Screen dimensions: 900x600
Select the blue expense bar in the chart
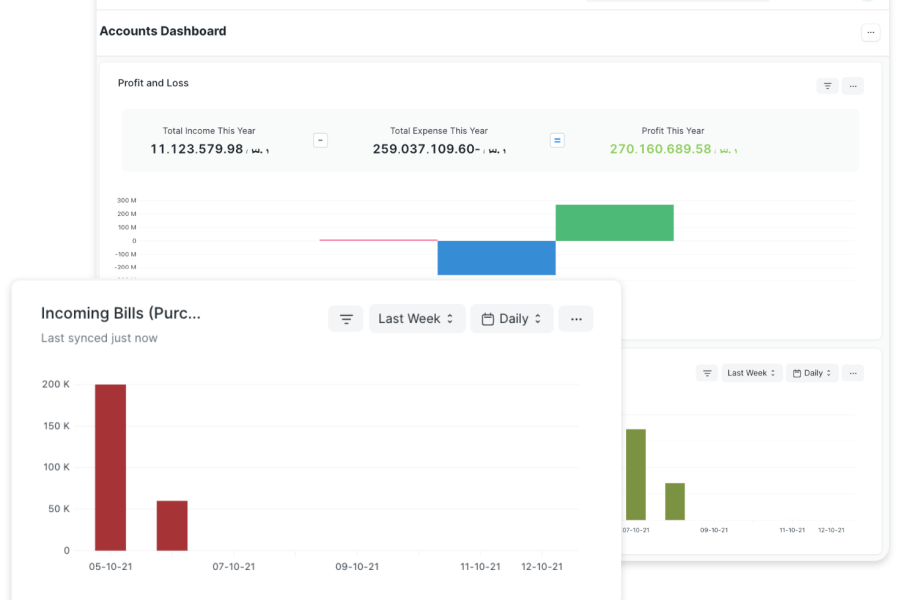(496, 258)
